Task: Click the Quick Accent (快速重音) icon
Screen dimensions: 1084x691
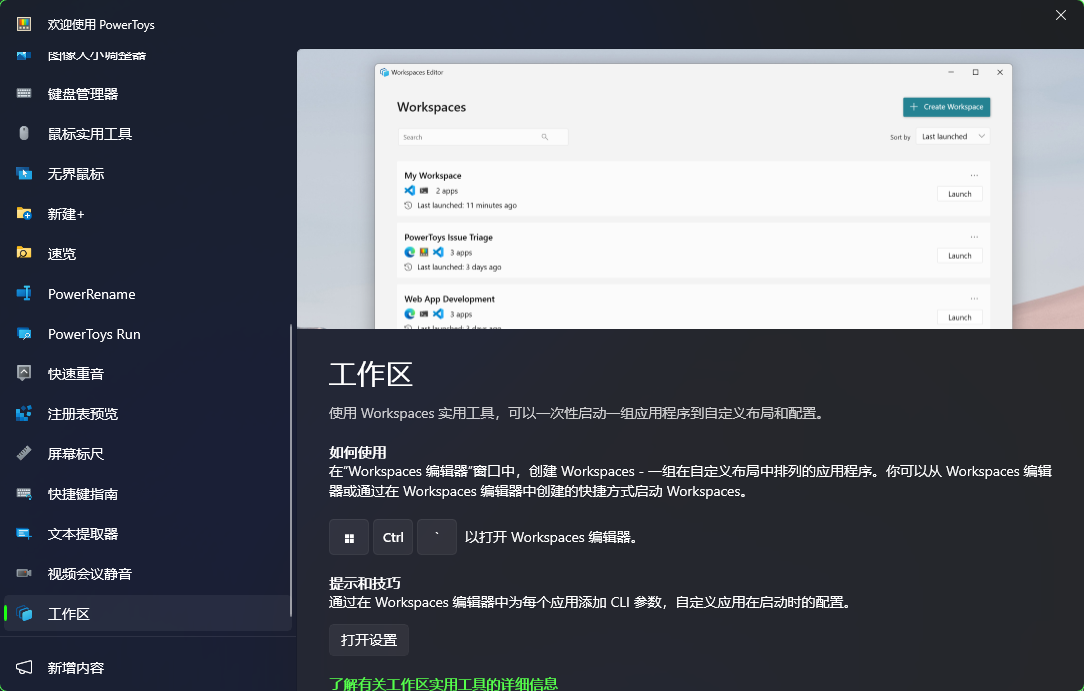Action: [x=24, y=373]
